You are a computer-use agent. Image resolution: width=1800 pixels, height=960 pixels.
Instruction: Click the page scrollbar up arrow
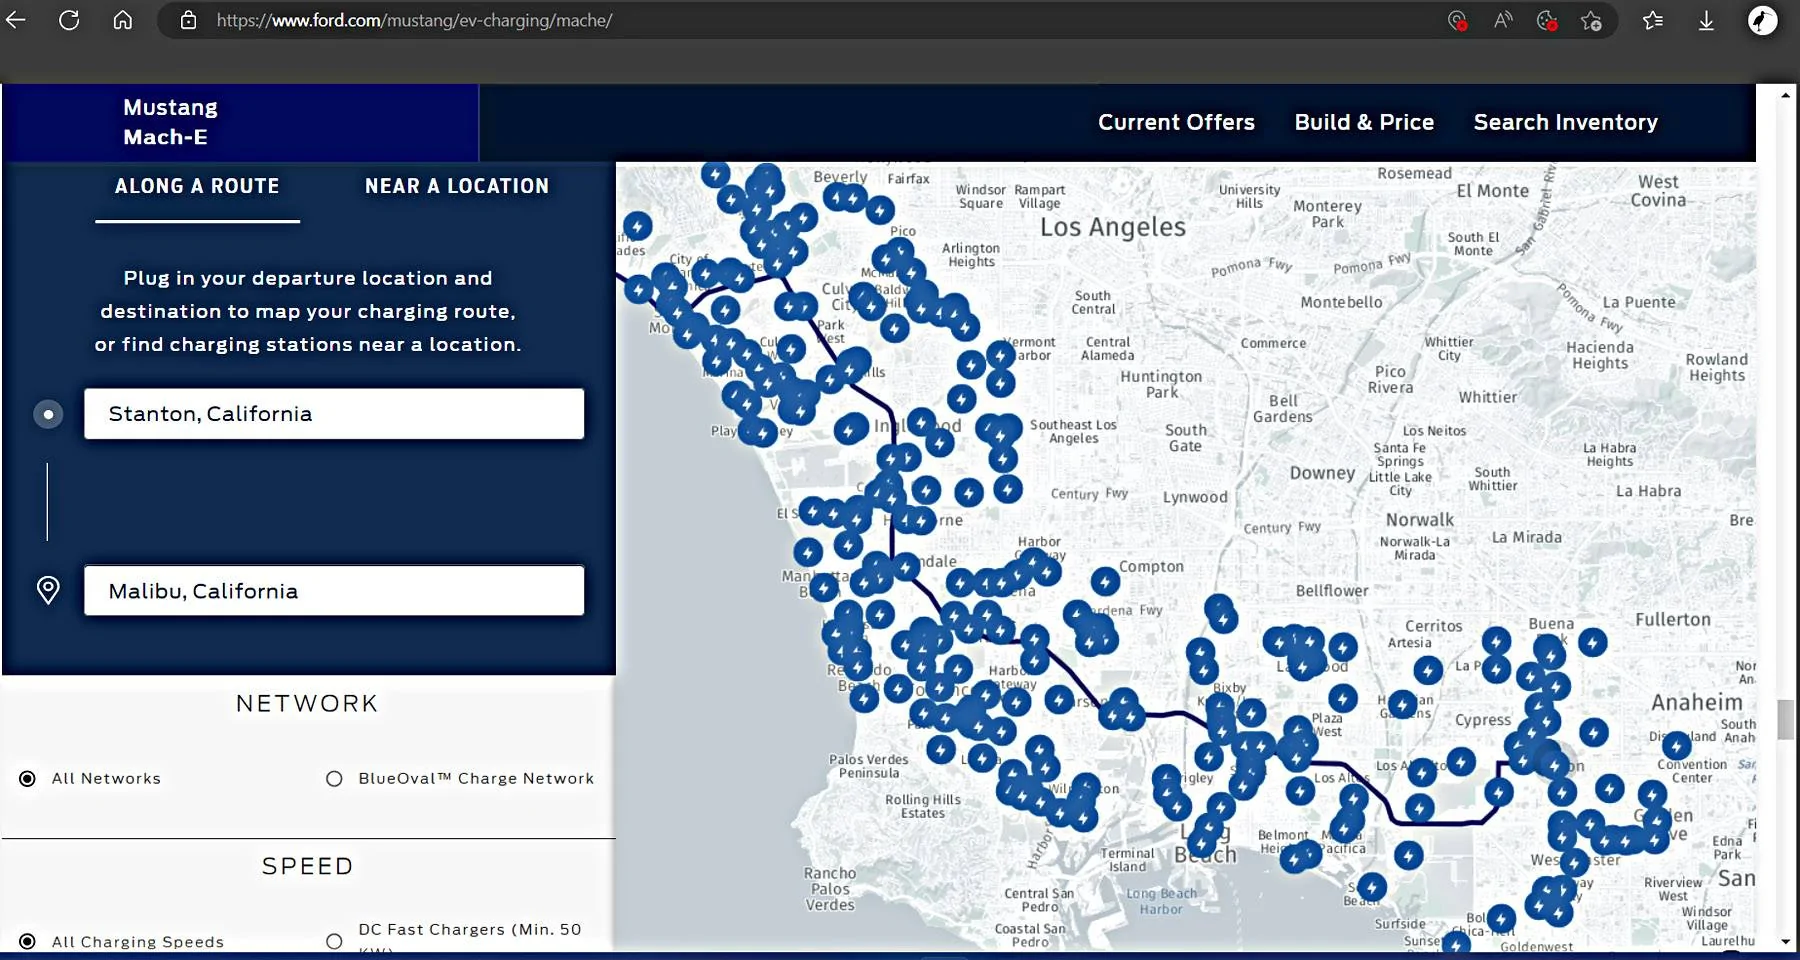[x=1786, y=95]
